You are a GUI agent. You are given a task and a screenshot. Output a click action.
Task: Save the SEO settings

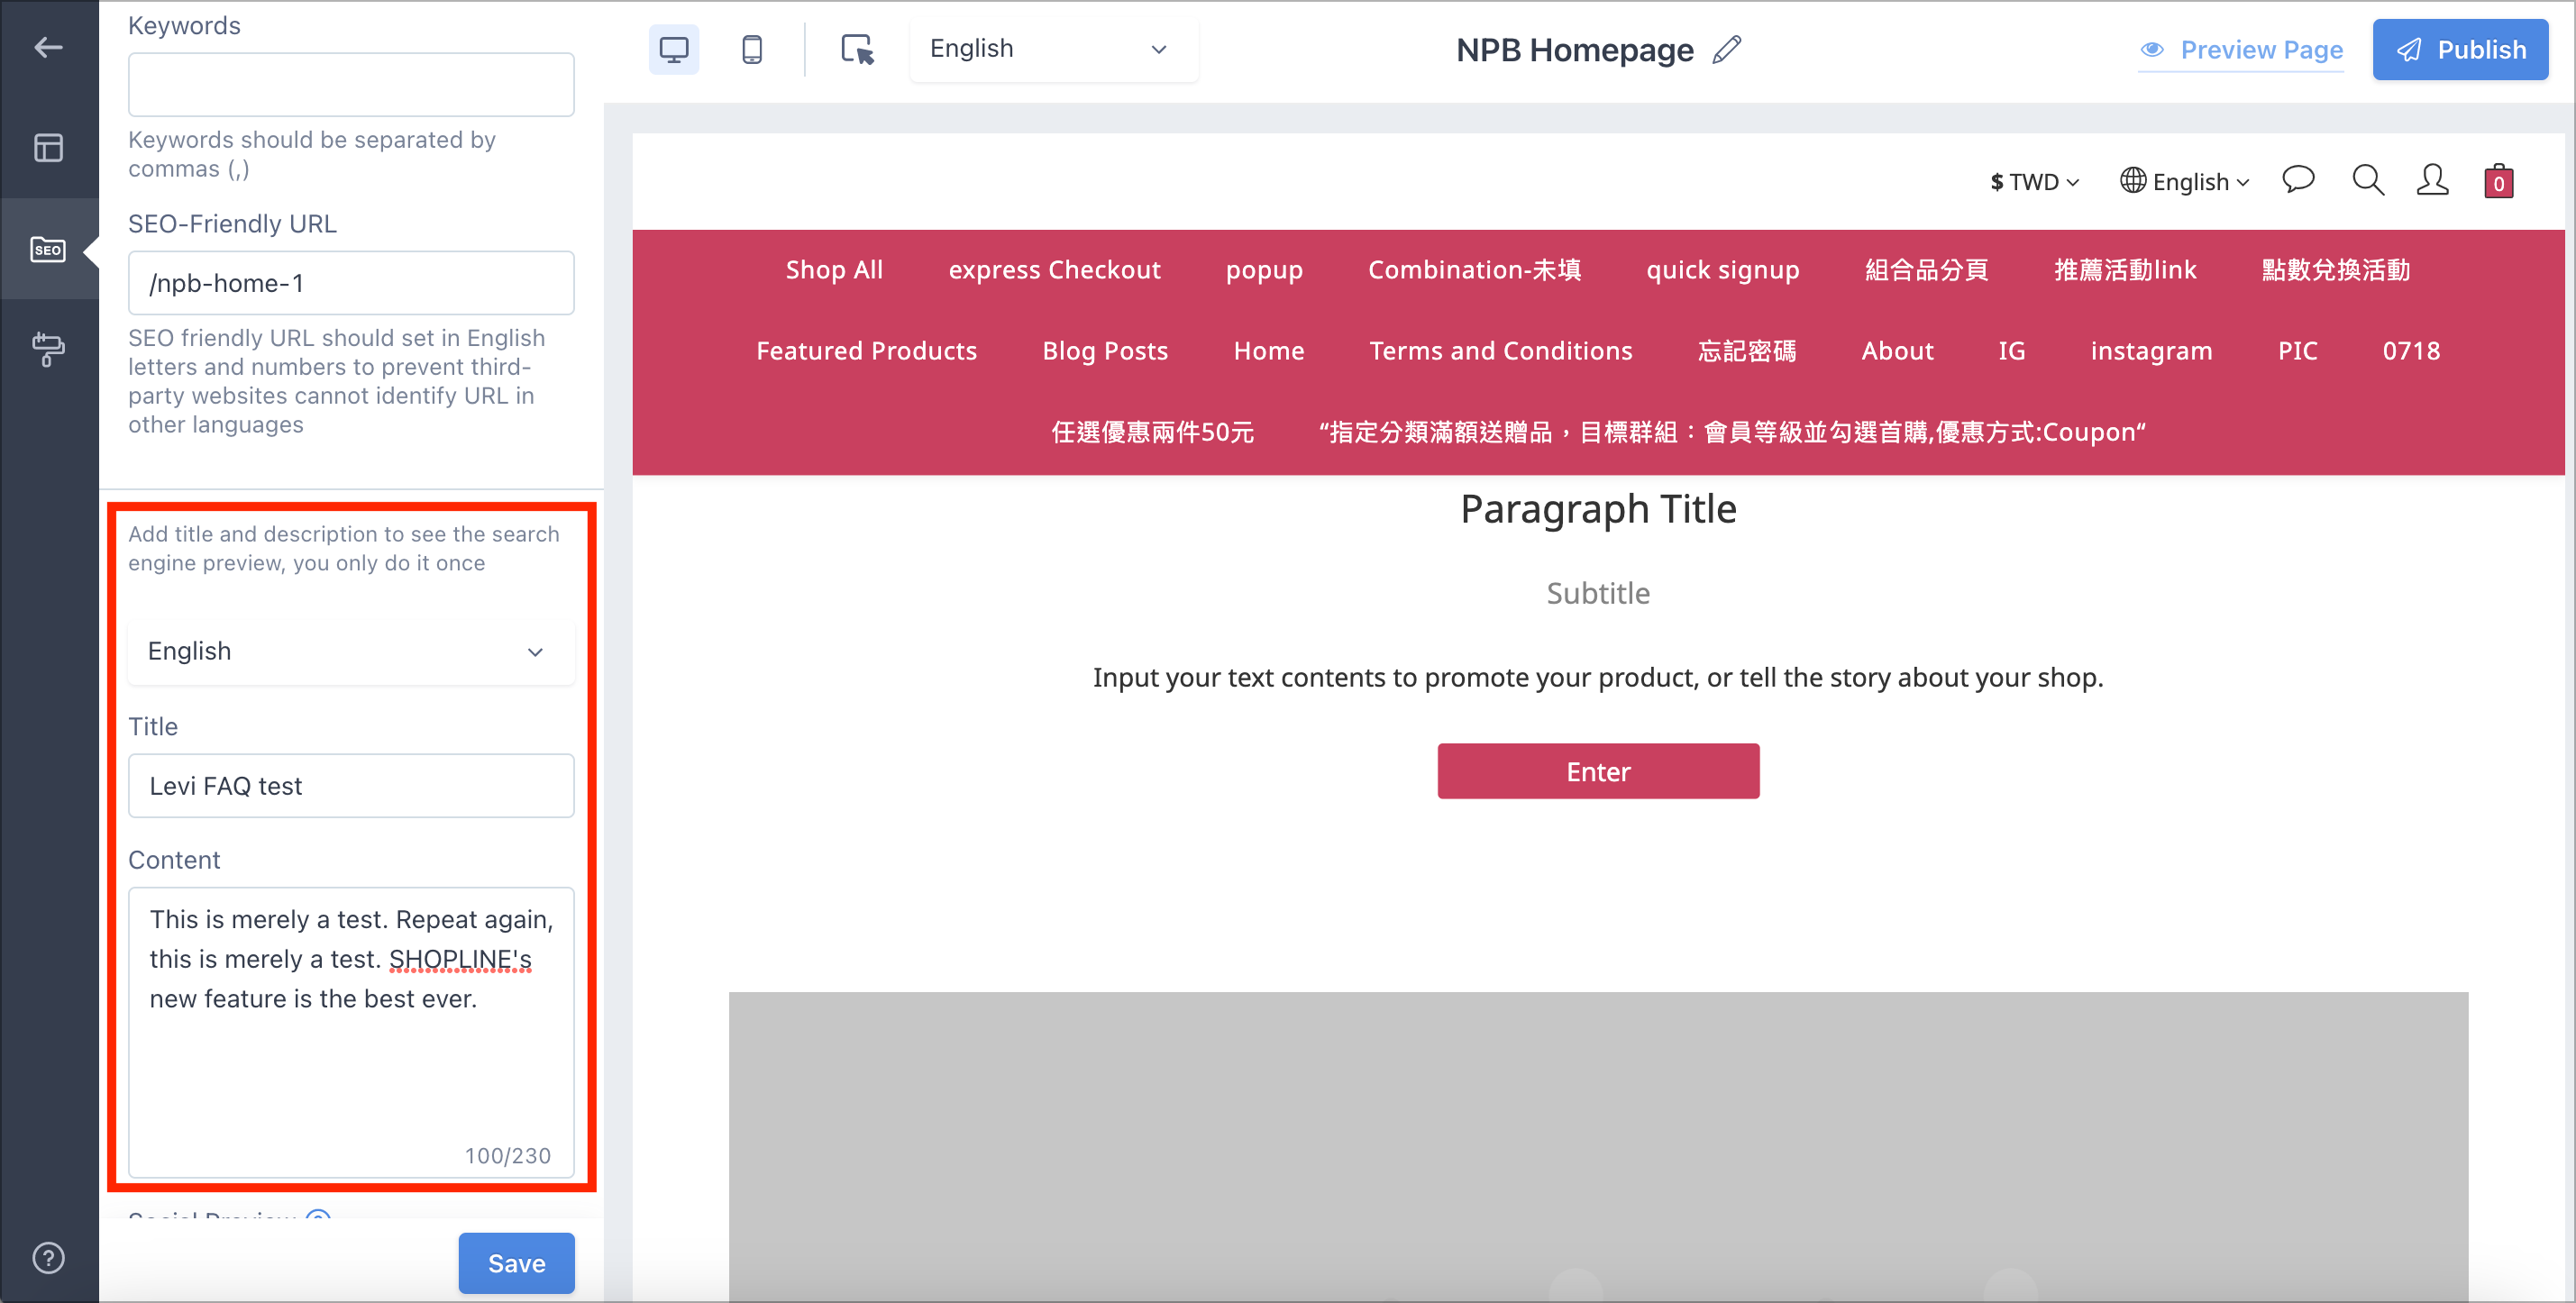tap(516, 1262)
